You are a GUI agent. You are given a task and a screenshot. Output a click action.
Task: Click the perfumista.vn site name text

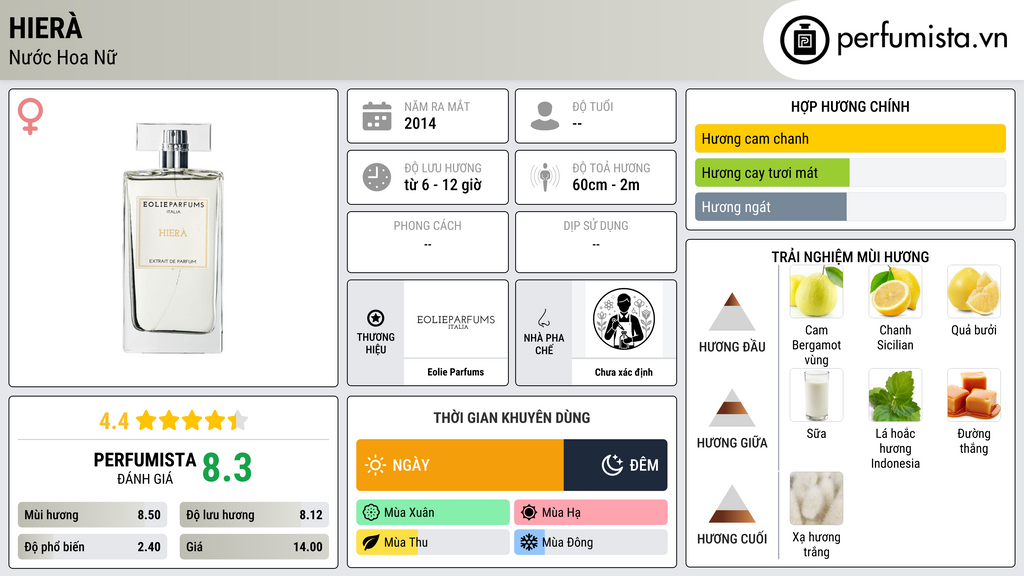click(x=922, y=39)
